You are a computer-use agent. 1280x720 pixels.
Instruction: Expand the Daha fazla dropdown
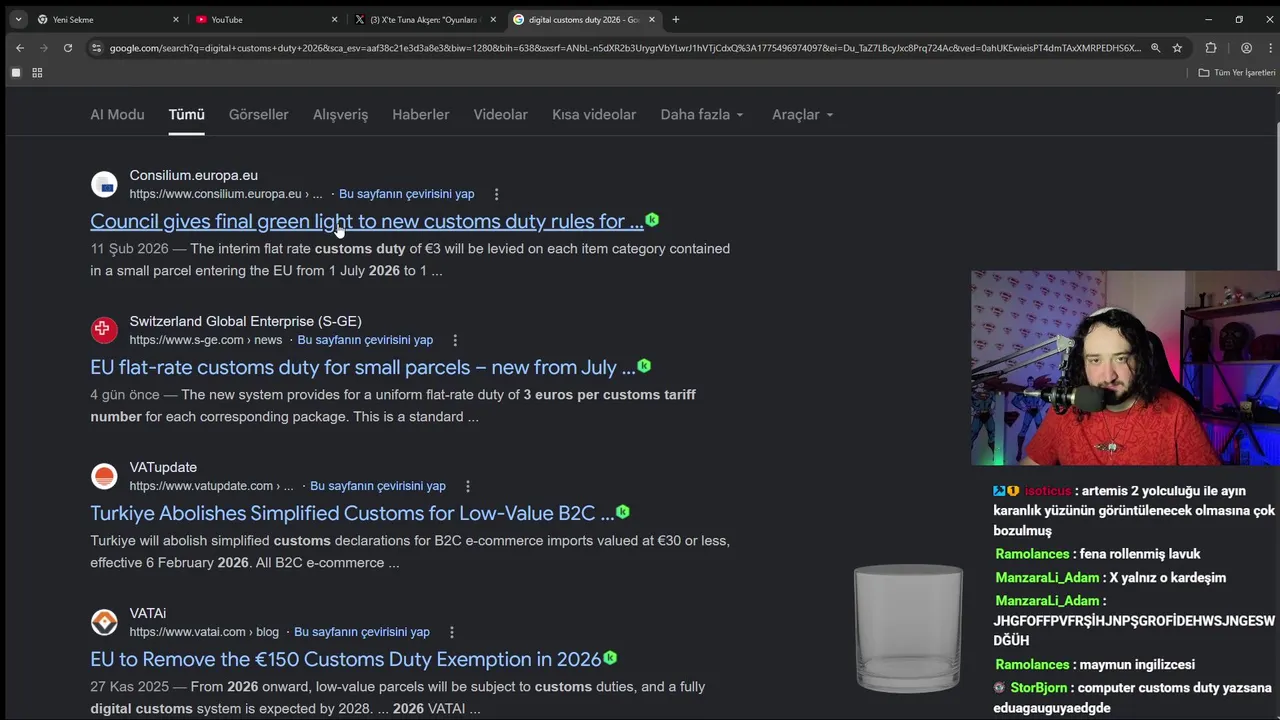[702, 115]
